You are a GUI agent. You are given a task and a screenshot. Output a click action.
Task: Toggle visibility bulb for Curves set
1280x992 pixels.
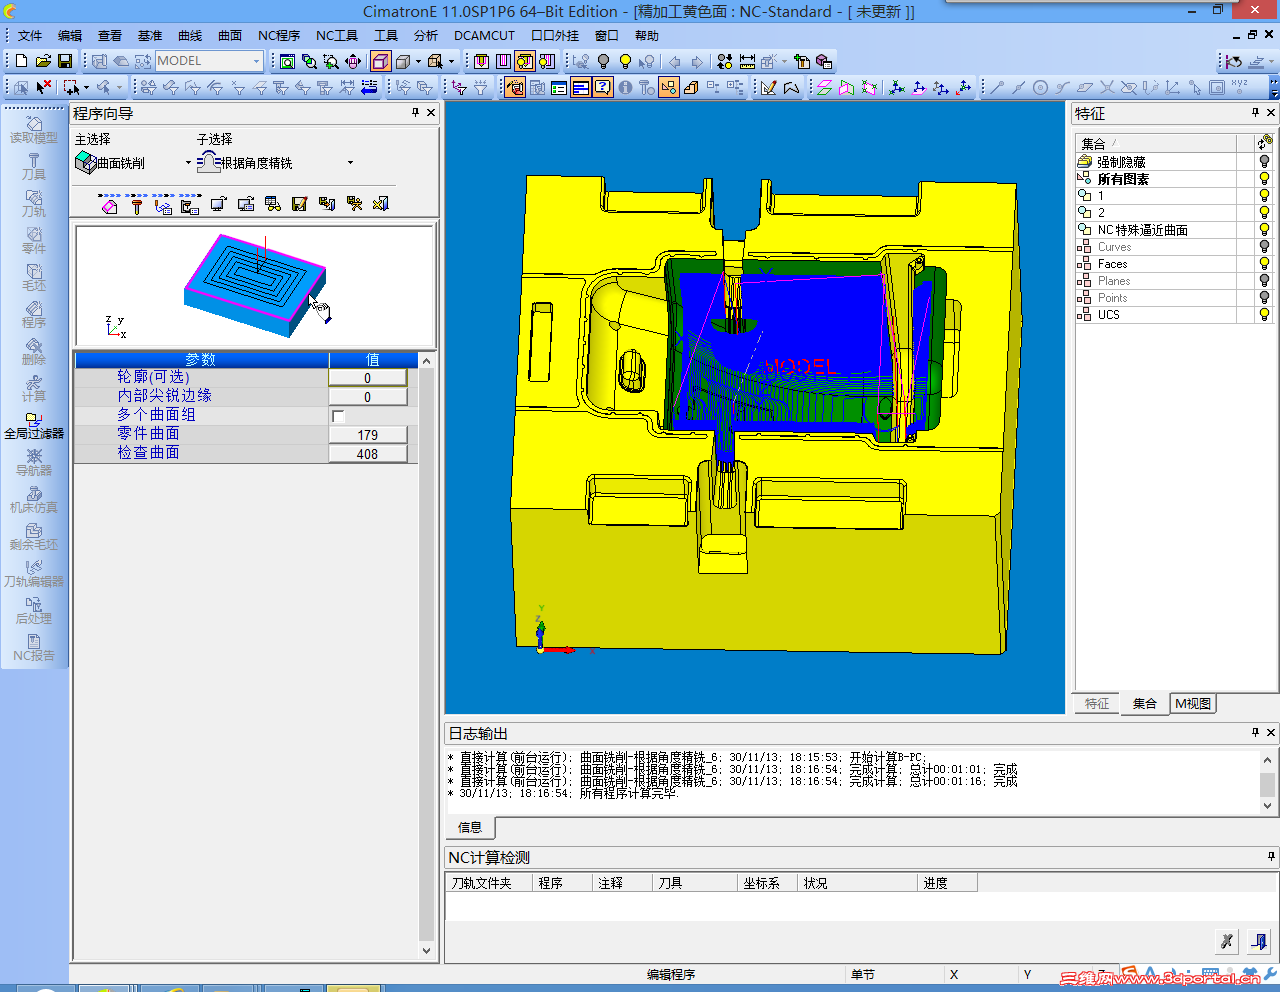pyautogui.click(x=1264, y=247)
